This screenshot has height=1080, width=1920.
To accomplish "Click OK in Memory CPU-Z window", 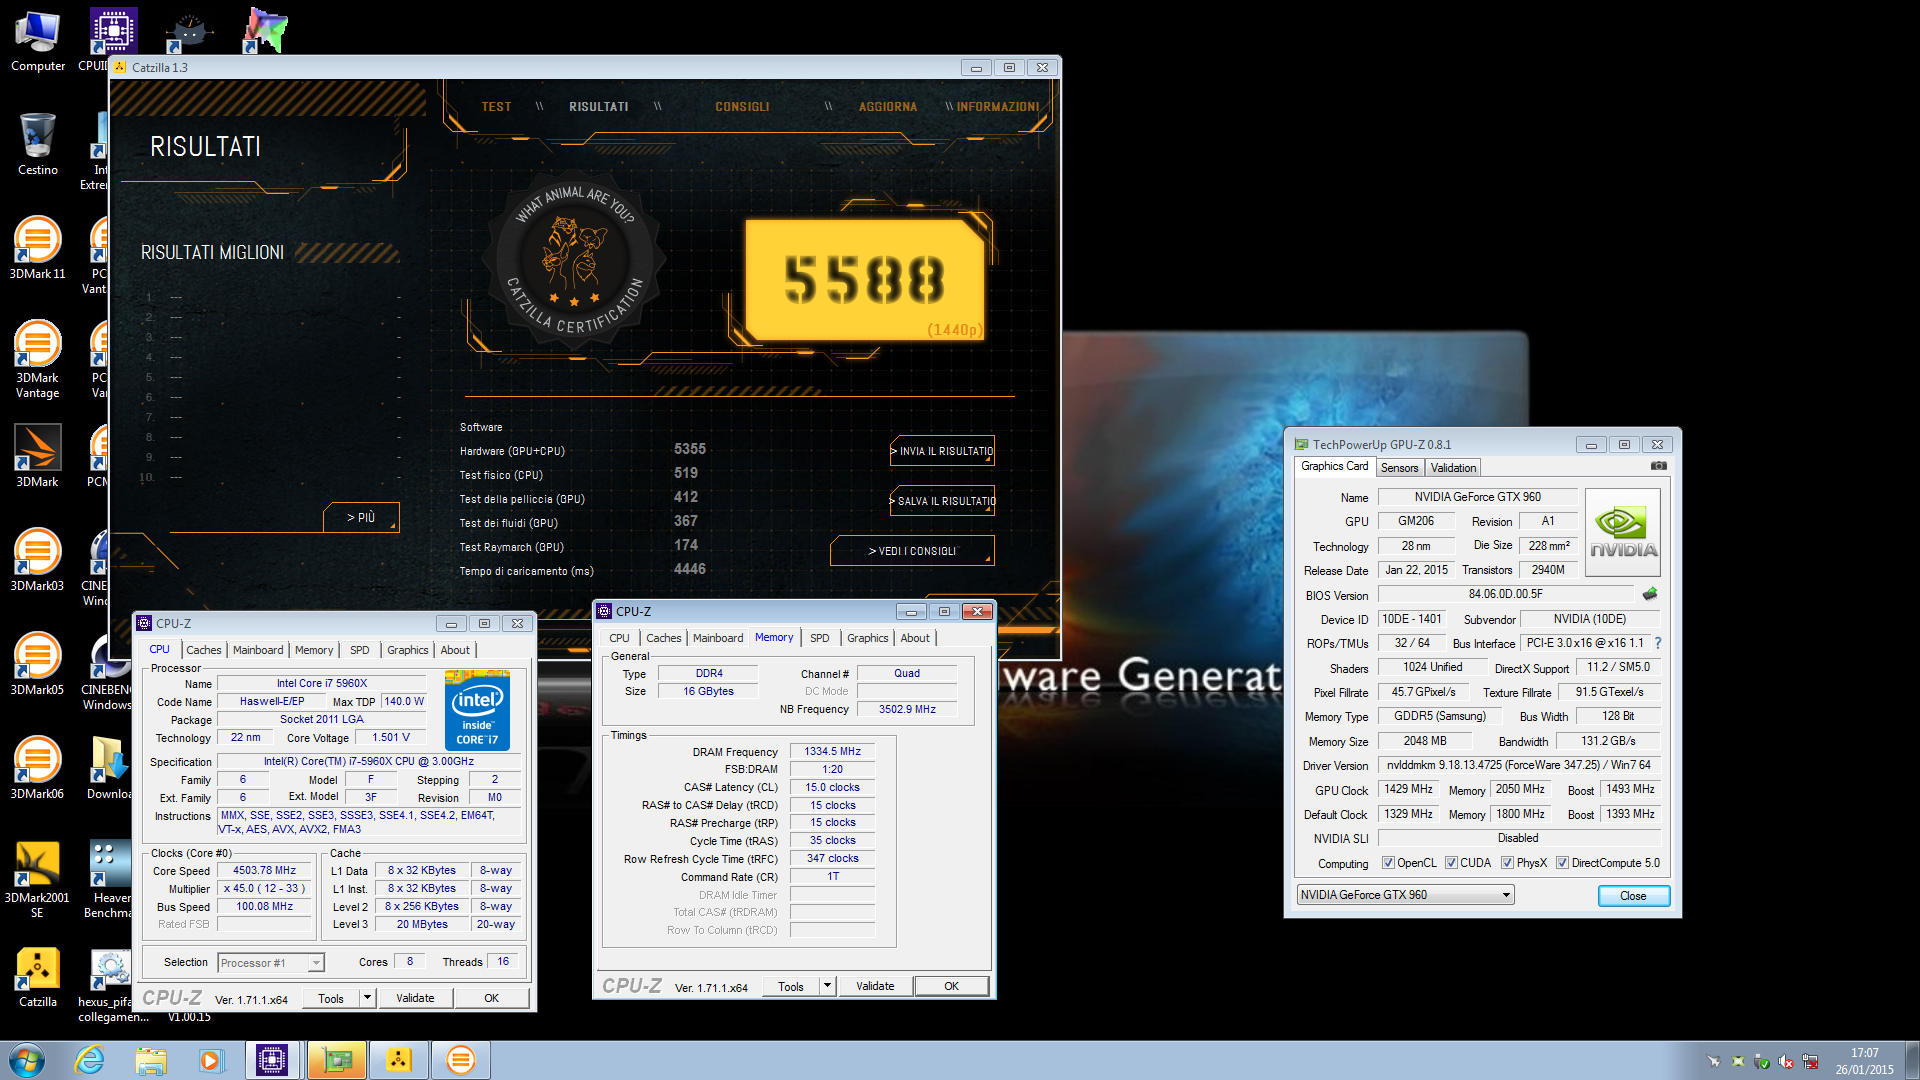I will pyautogui.click(x=951, y=986).
